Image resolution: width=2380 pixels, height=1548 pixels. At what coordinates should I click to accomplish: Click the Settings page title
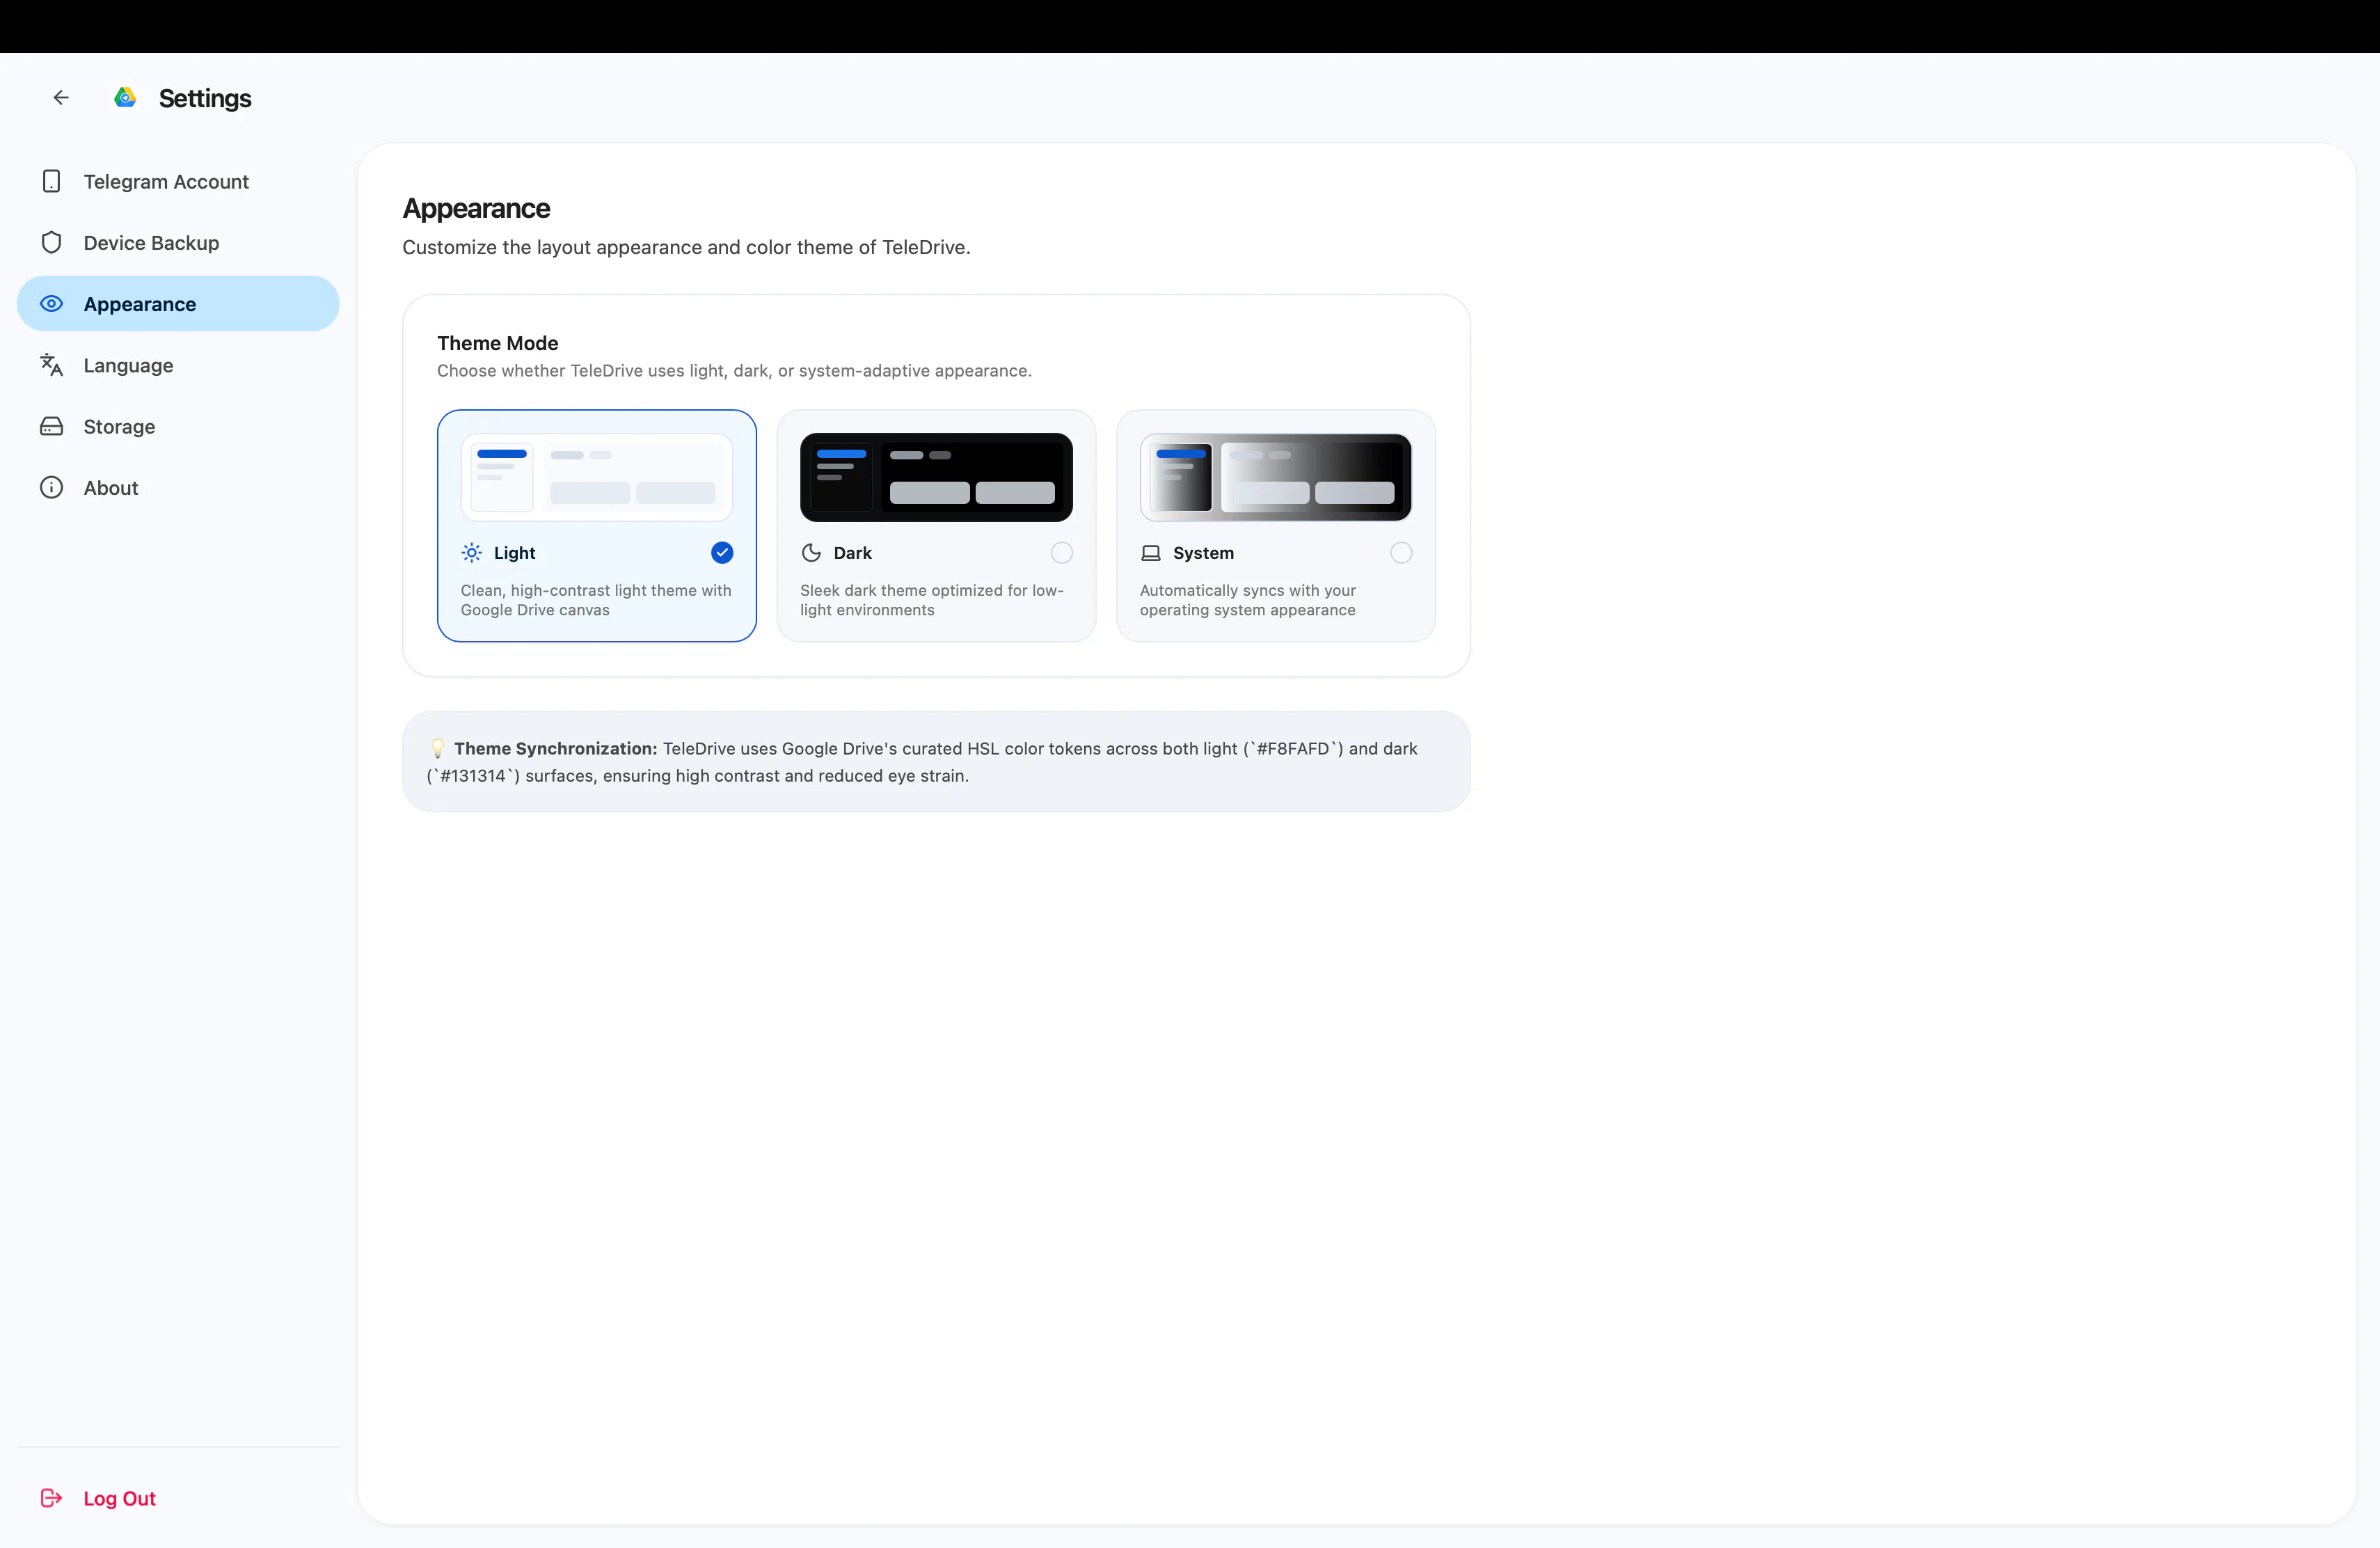(205, 98)
